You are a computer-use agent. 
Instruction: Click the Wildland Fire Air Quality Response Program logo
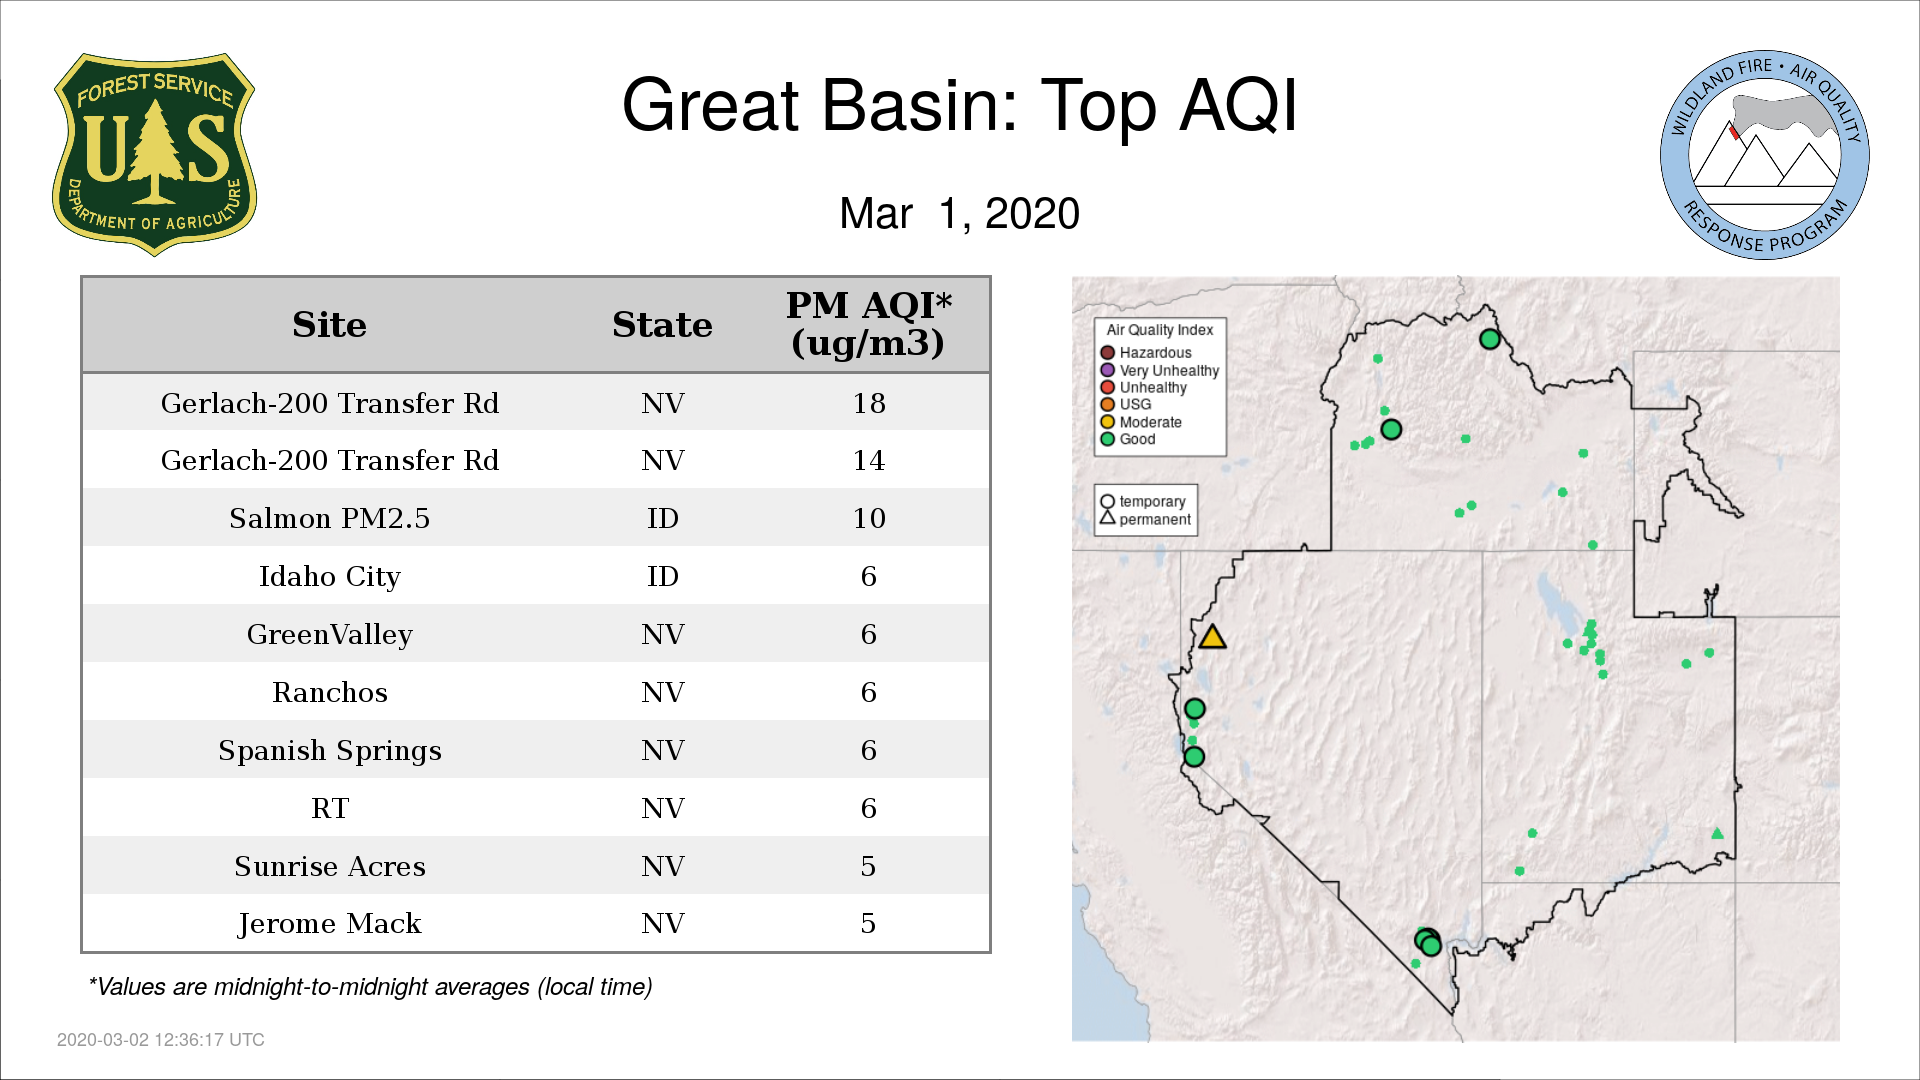tap(1765, 155)
